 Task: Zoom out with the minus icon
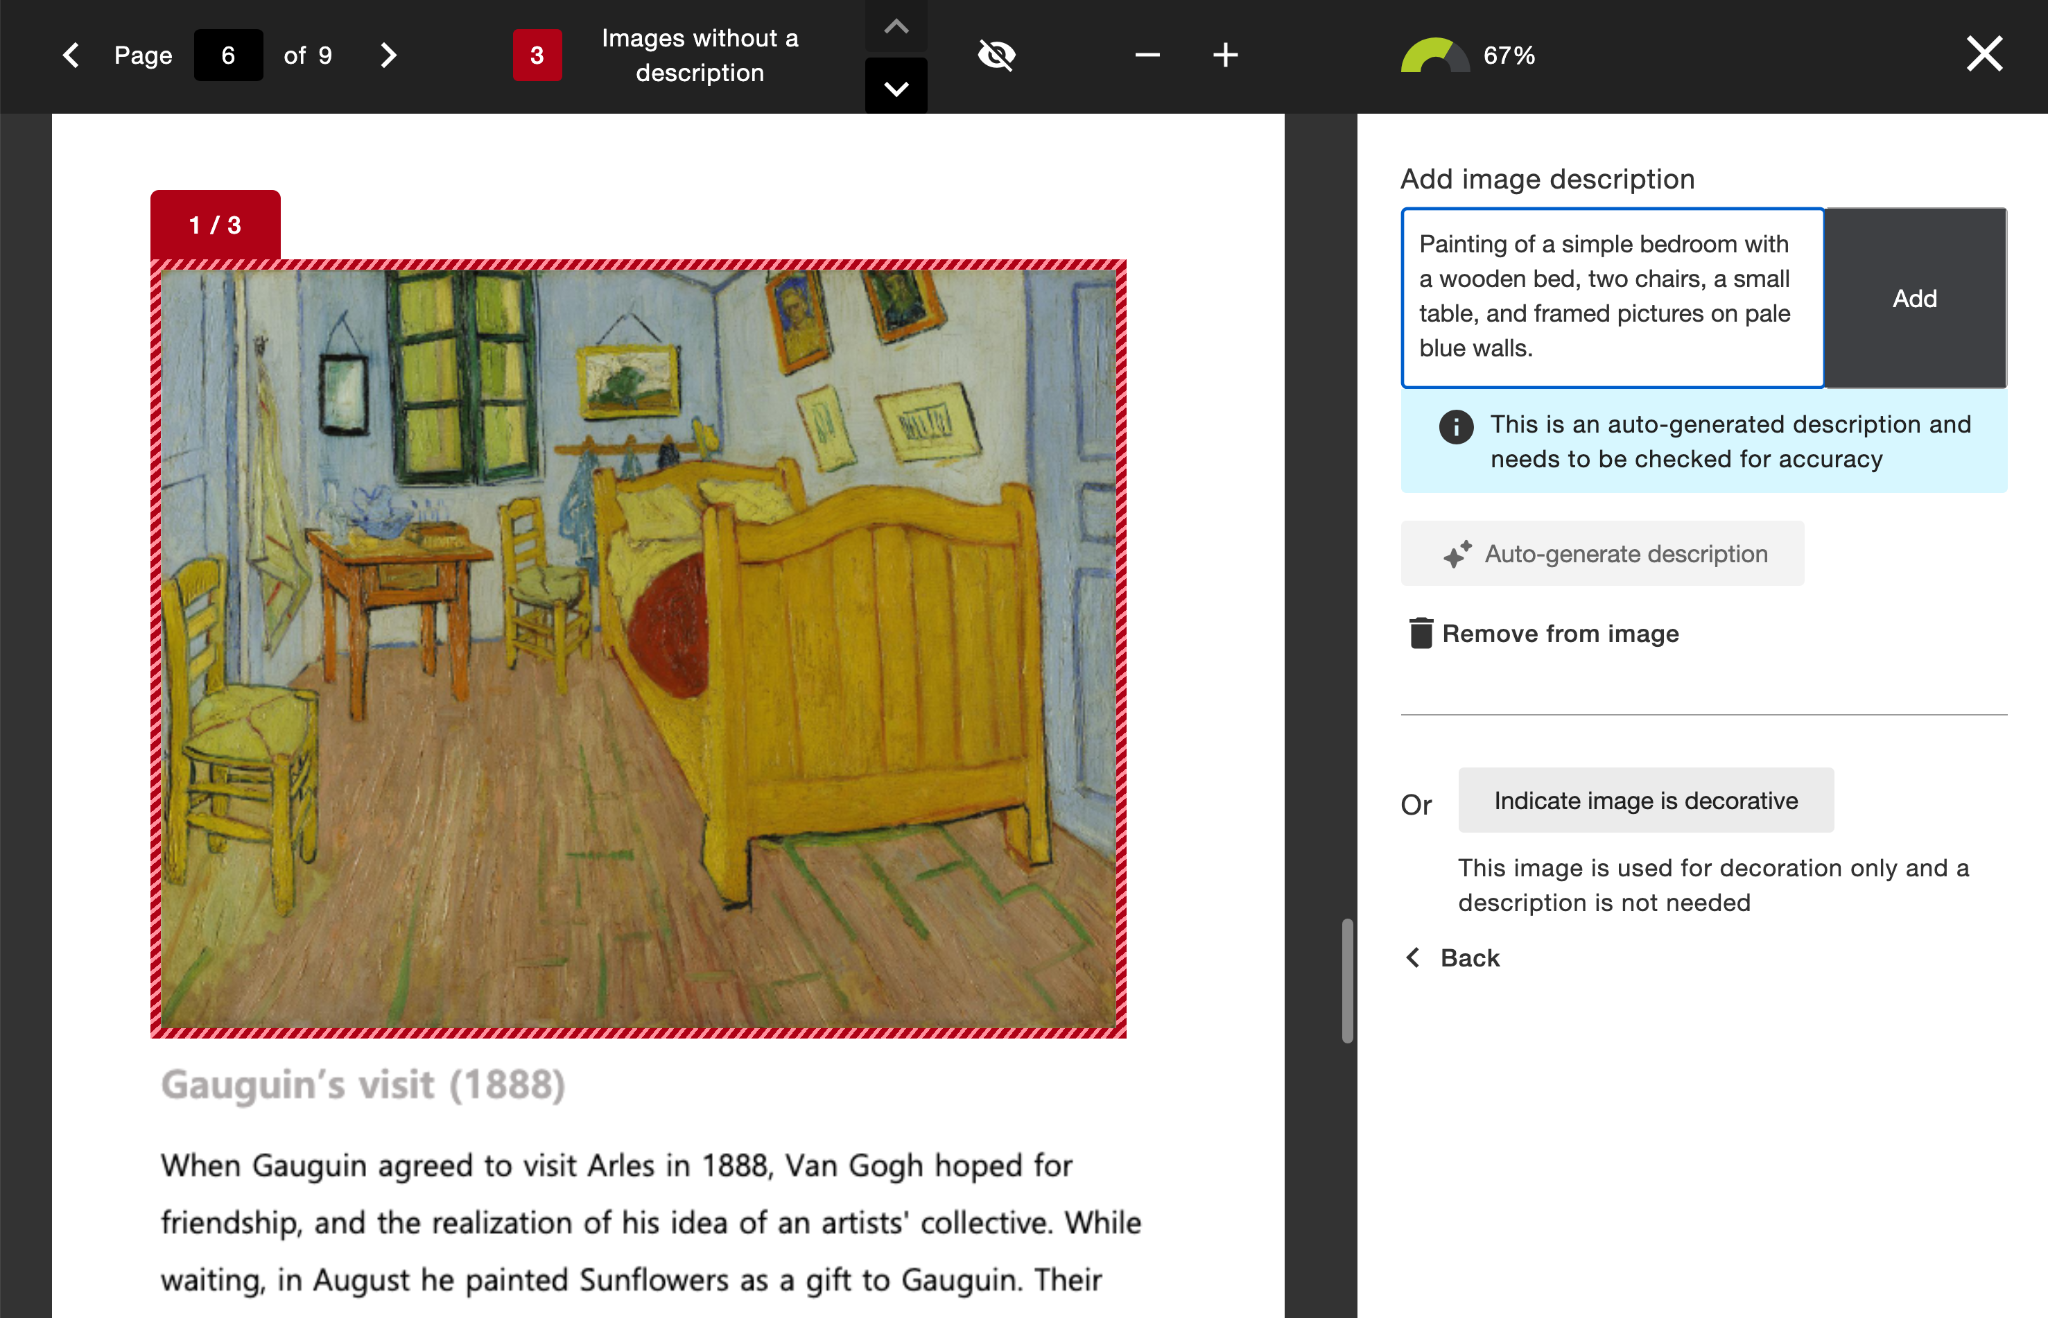[1148, 55]
